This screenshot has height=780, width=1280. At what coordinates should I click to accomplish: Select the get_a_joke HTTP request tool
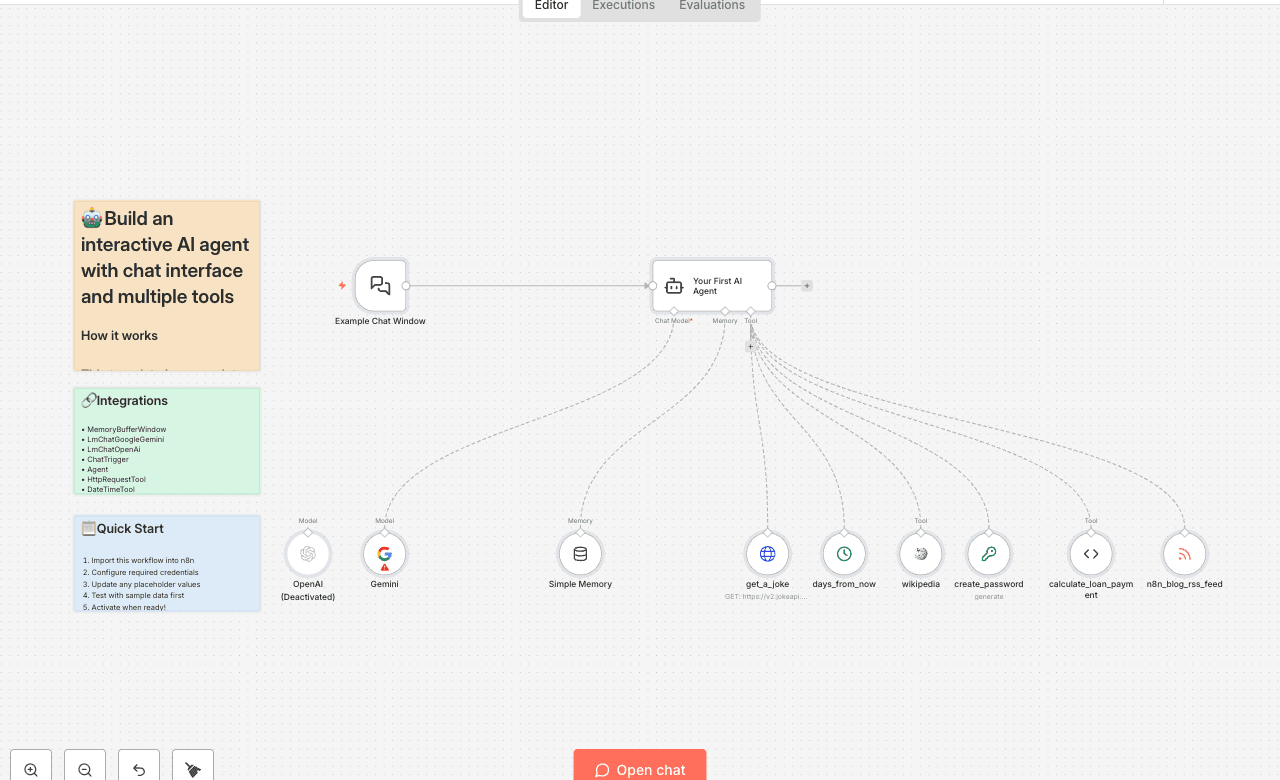coord(767,553)
